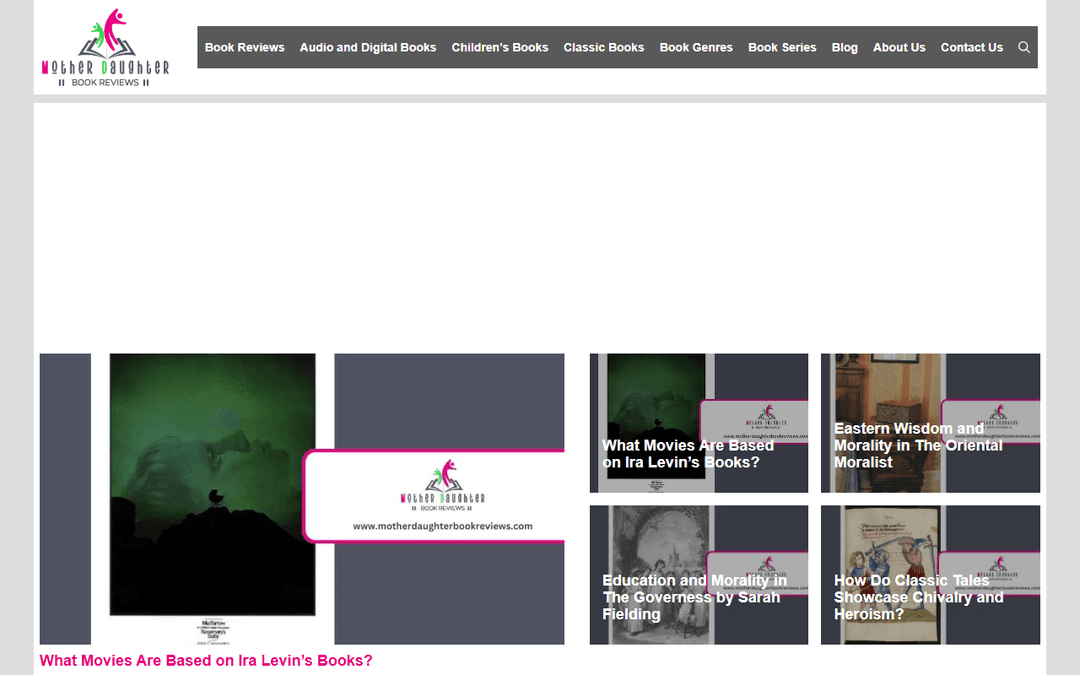Image resolution: width=1080 pixels, height=675 pixels.
Task: Select Classic Books in the navigation
Action: [603, 48]
